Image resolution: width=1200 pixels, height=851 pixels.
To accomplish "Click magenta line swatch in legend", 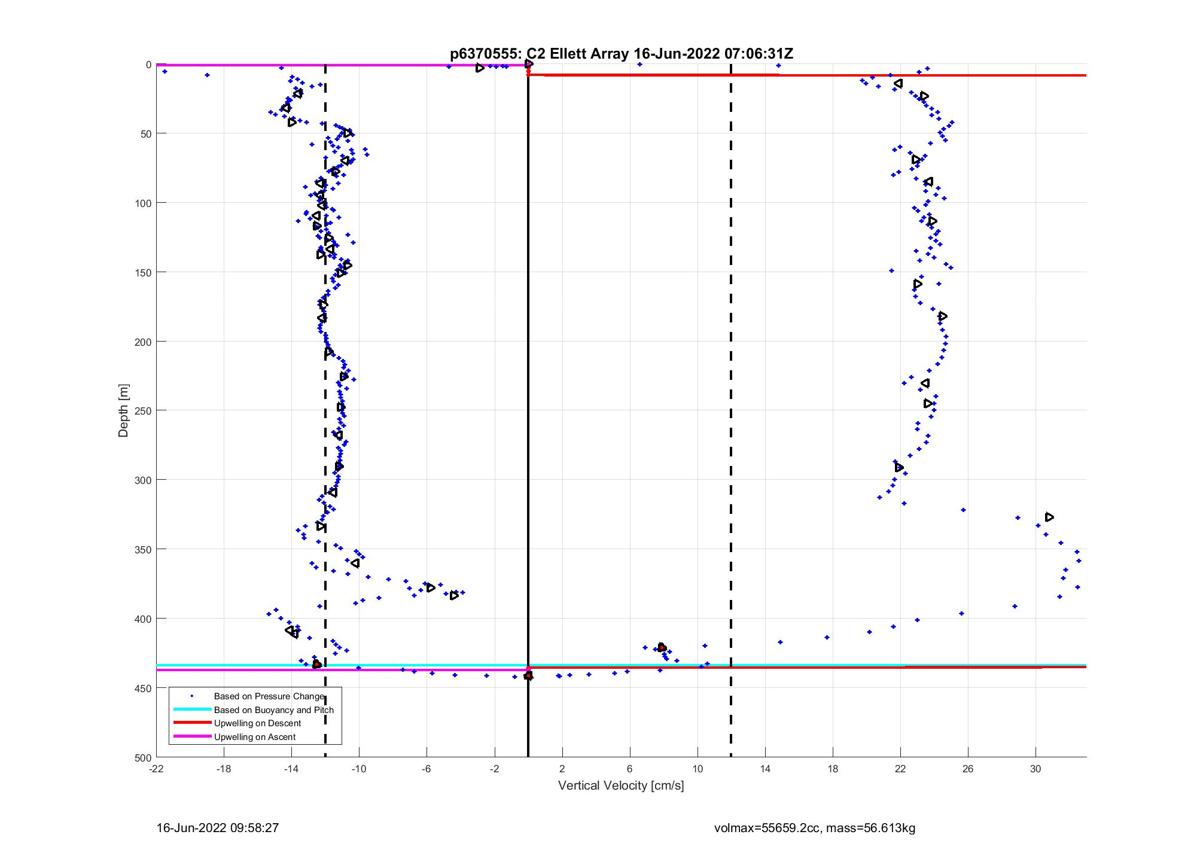I will [x=191, y=737].
